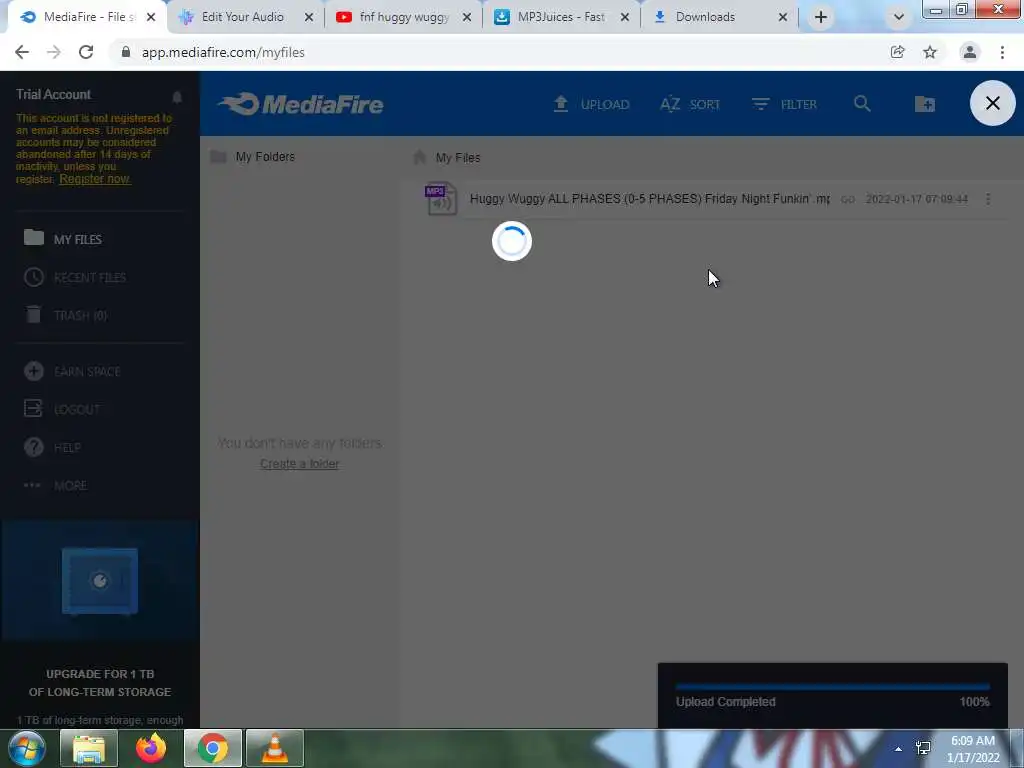This screenshot has width=1024, height=768.
Task: Bookmark this page with the star
Action: tap(930, 52)
